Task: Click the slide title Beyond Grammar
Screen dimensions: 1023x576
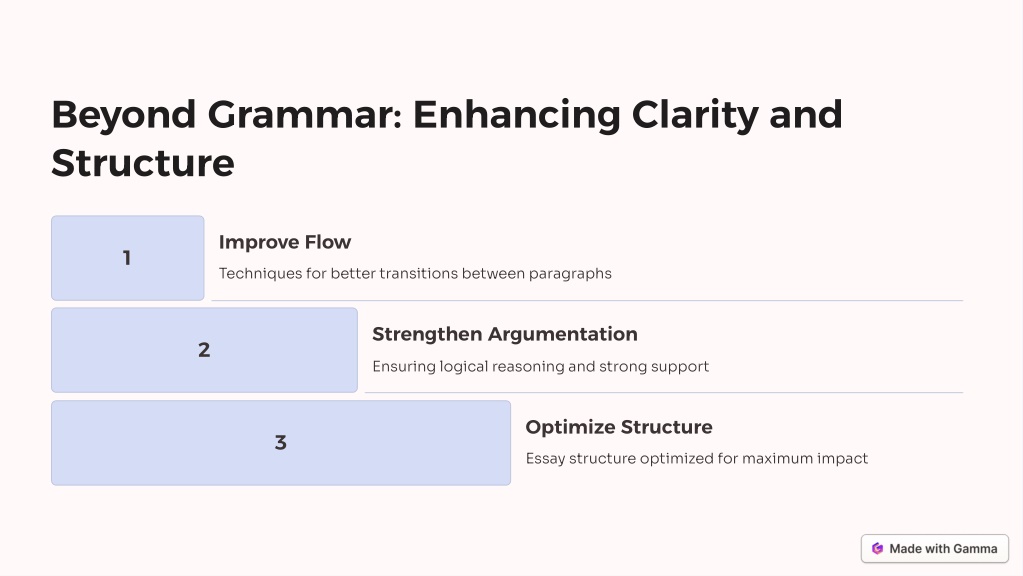Action: point(447,138)
